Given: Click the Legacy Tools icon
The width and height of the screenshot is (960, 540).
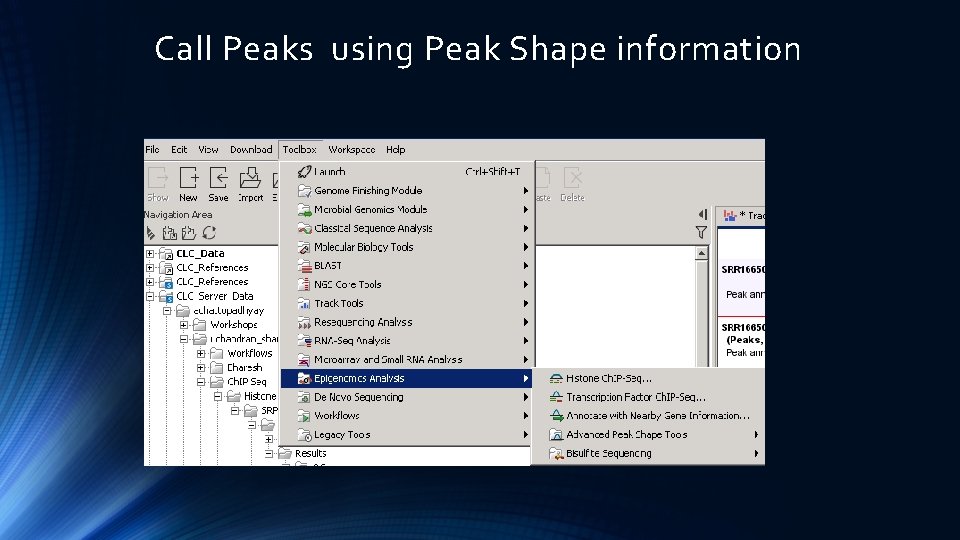Looking at the screenshot, I should [x=304, y=435].
